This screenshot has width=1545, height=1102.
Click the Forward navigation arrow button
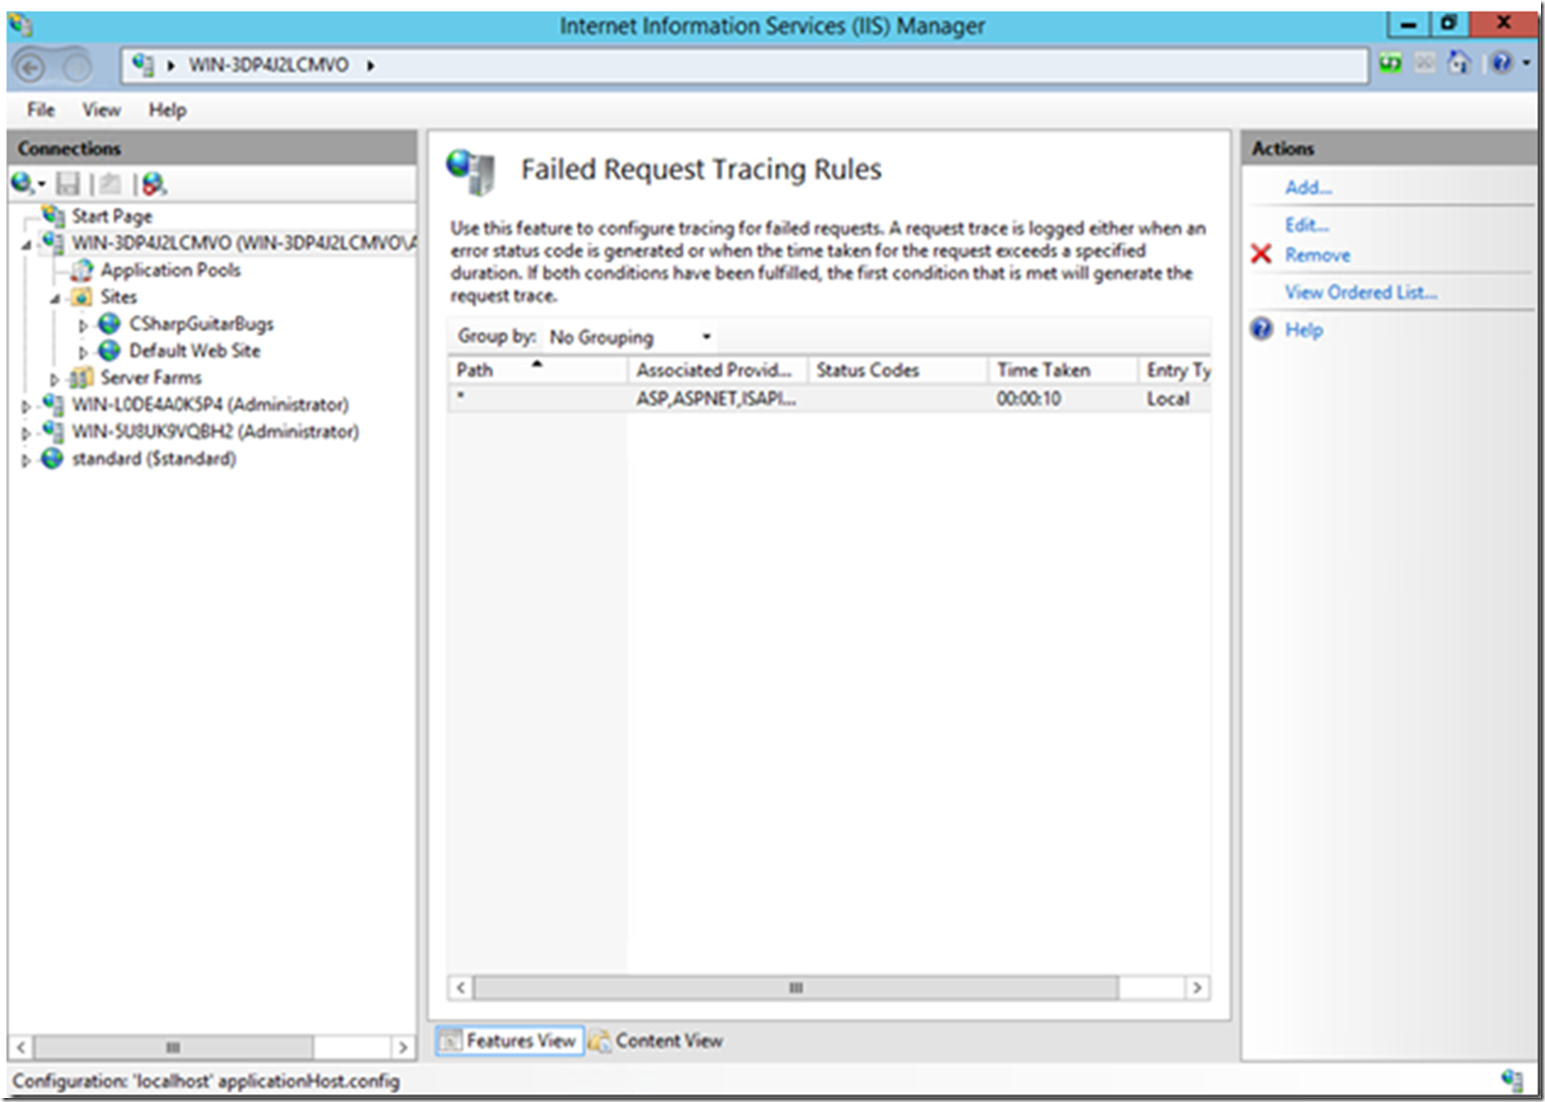(76, 67)
